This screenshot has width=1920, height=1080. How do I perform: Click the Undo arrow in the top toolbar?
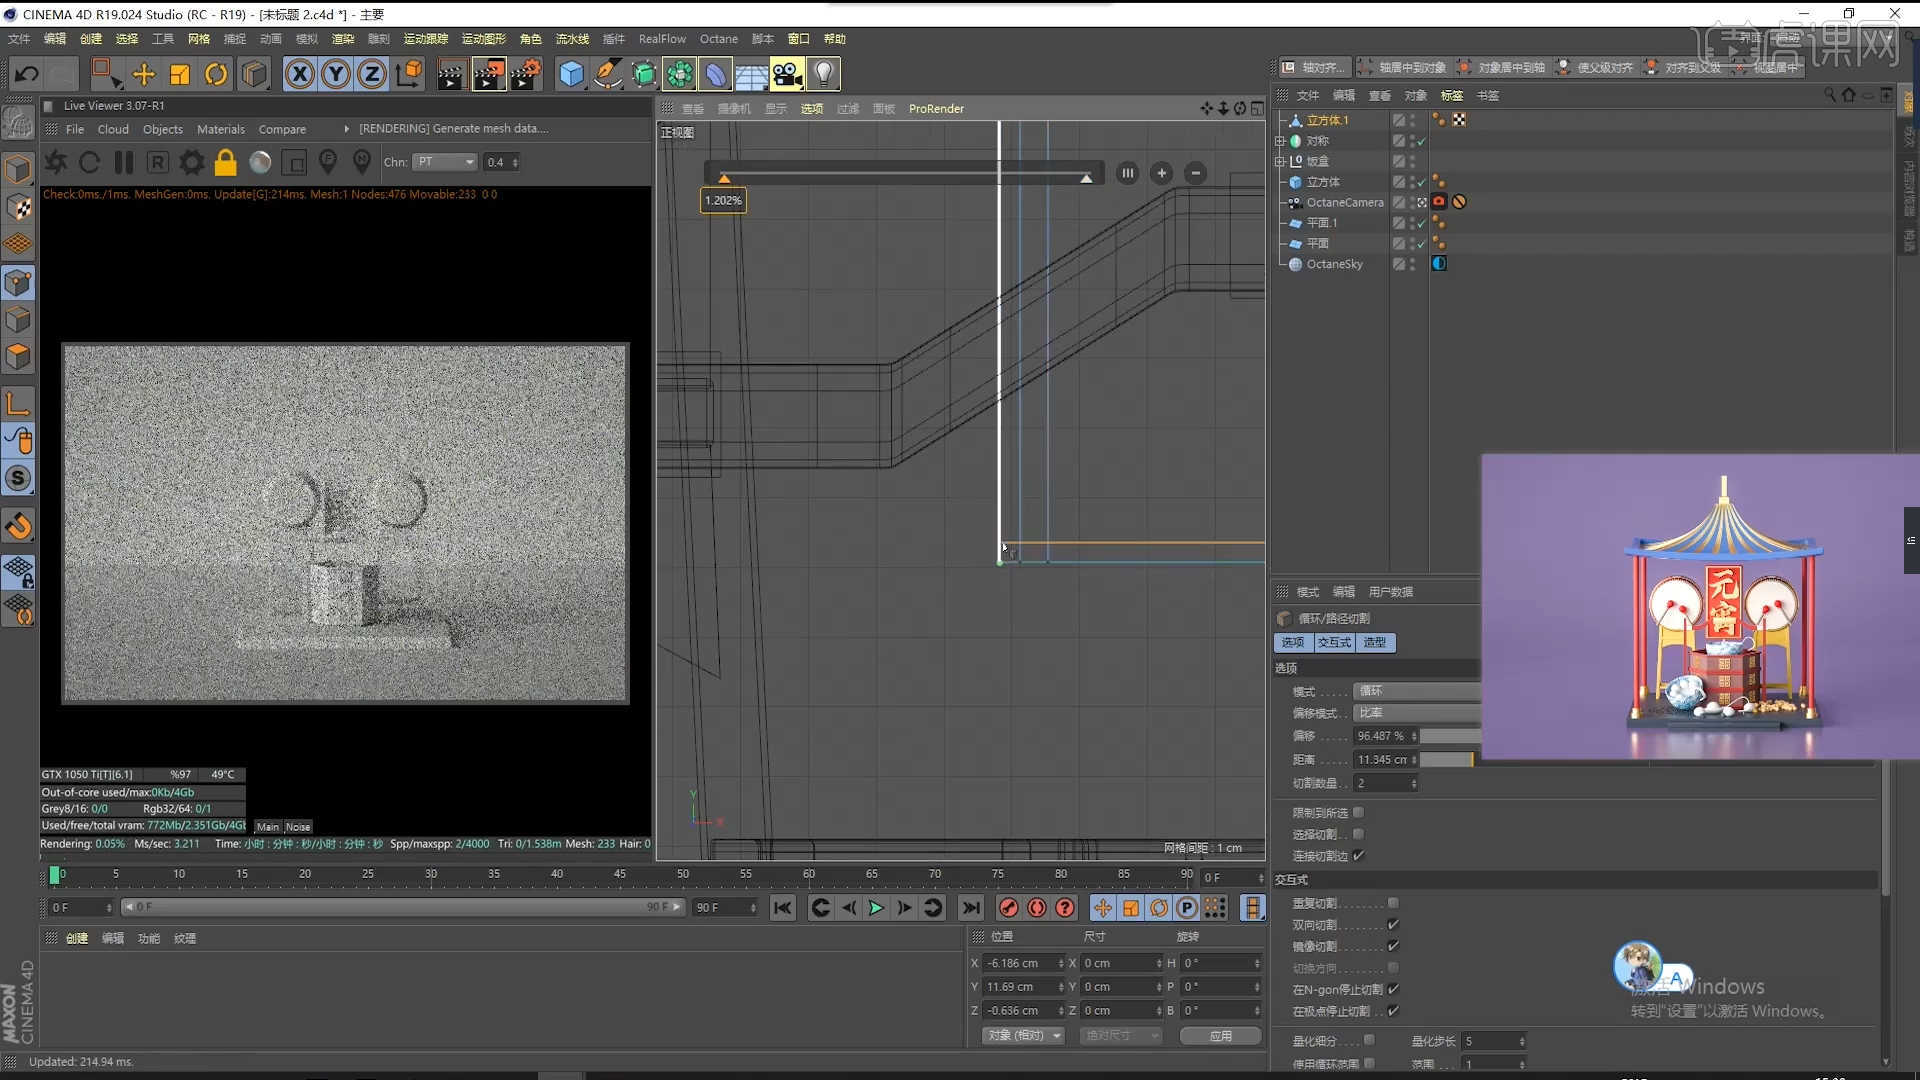27,74
